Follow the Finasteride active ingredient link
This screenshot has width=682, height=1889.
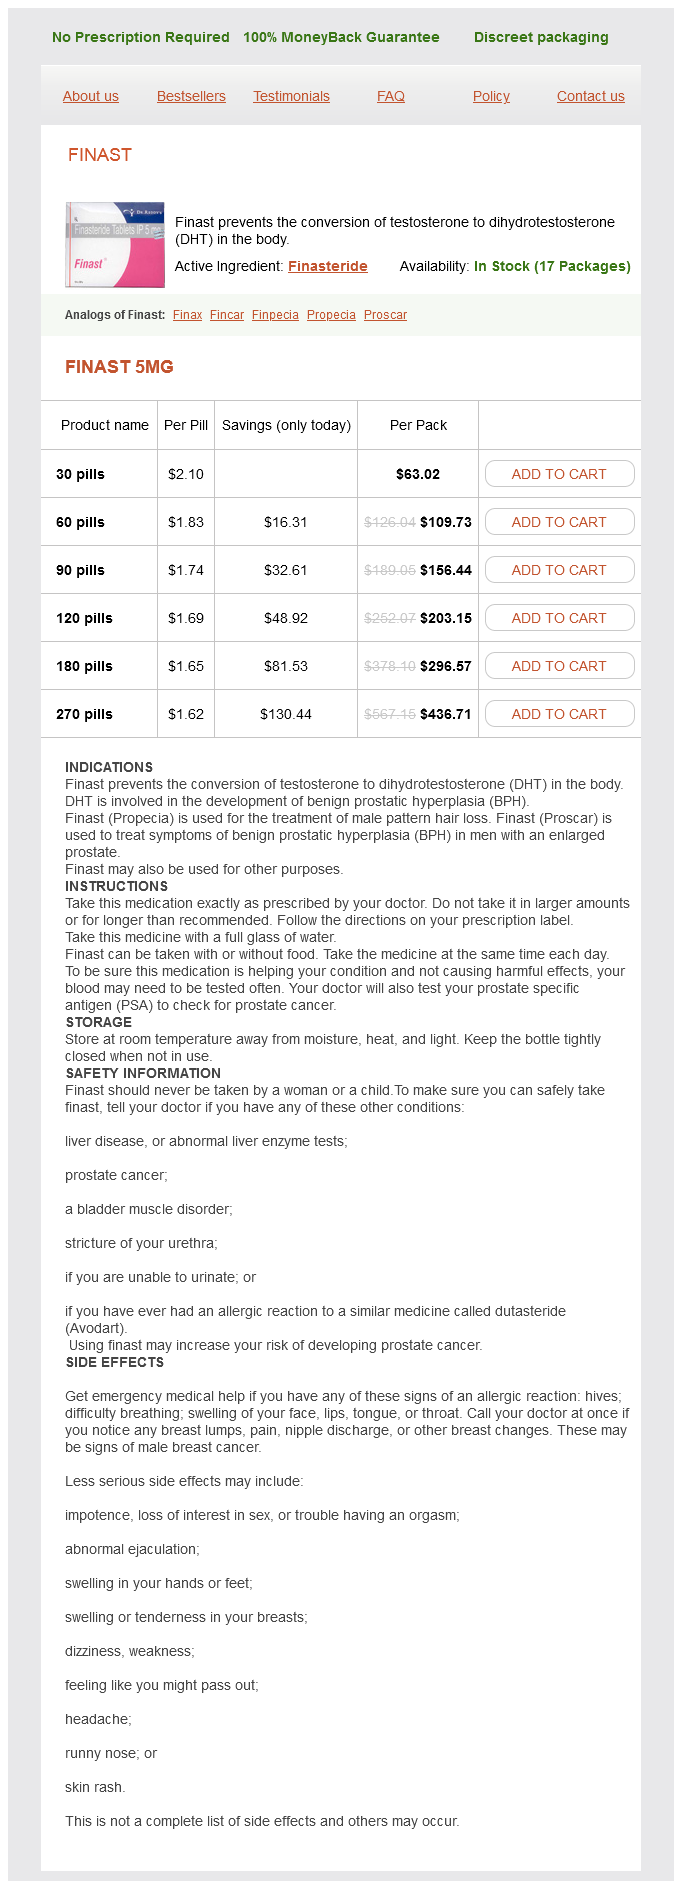point(328,266)
